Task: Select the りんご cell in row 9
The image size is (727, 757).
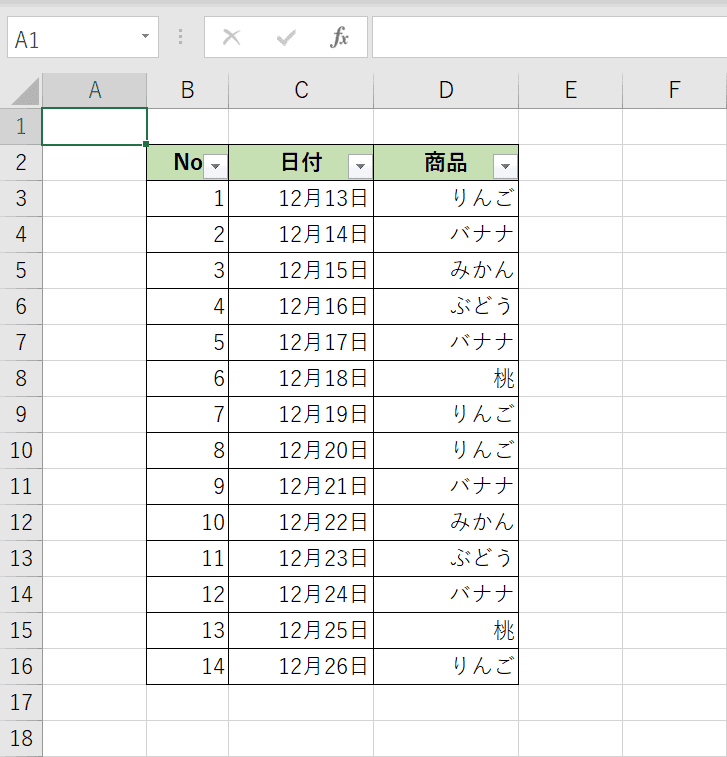Action: pyautogui.click(x=446, y=414)
